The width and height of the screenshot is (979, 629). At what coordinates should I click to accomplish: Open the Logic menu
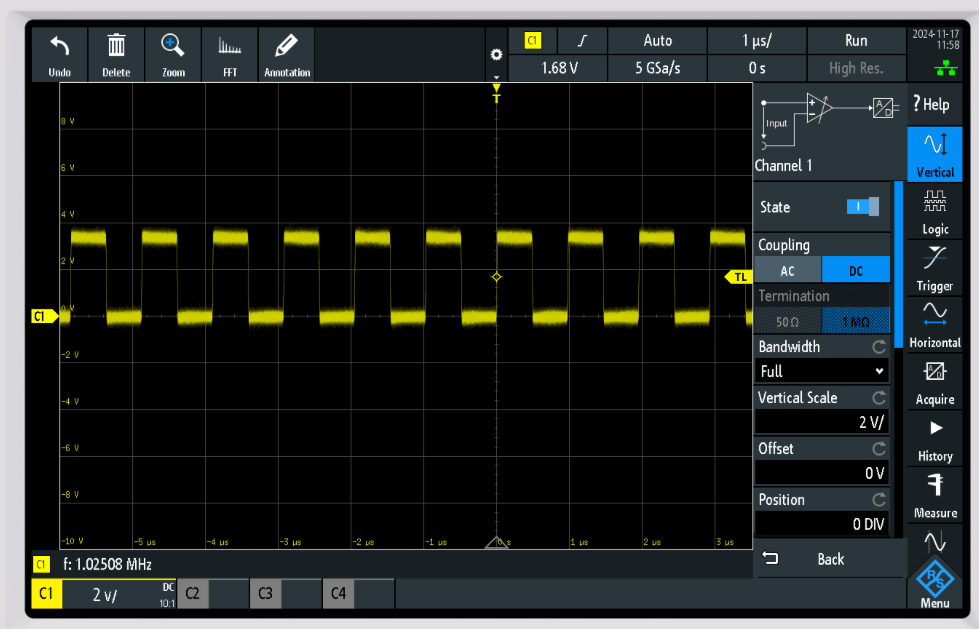coord(935,212)
